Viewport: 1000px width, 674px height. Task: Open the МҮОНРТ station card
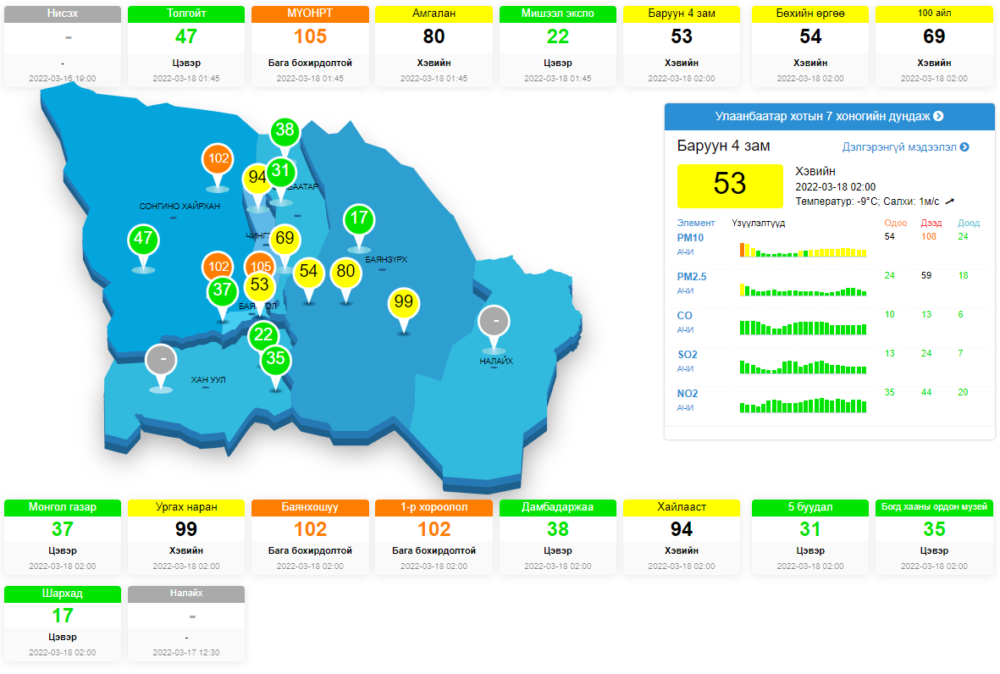click(310, 45)
